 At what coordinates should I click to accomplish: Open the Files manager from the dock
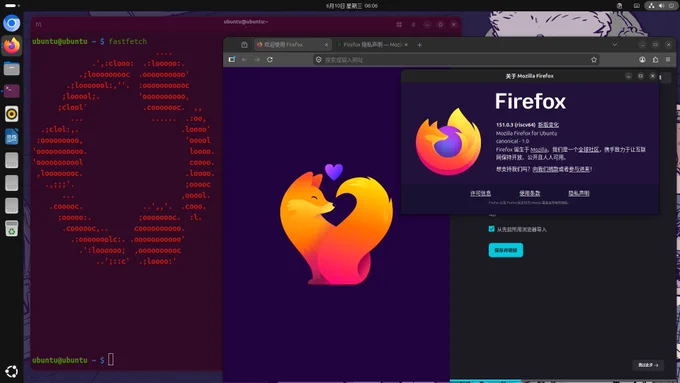click(12, 69)
